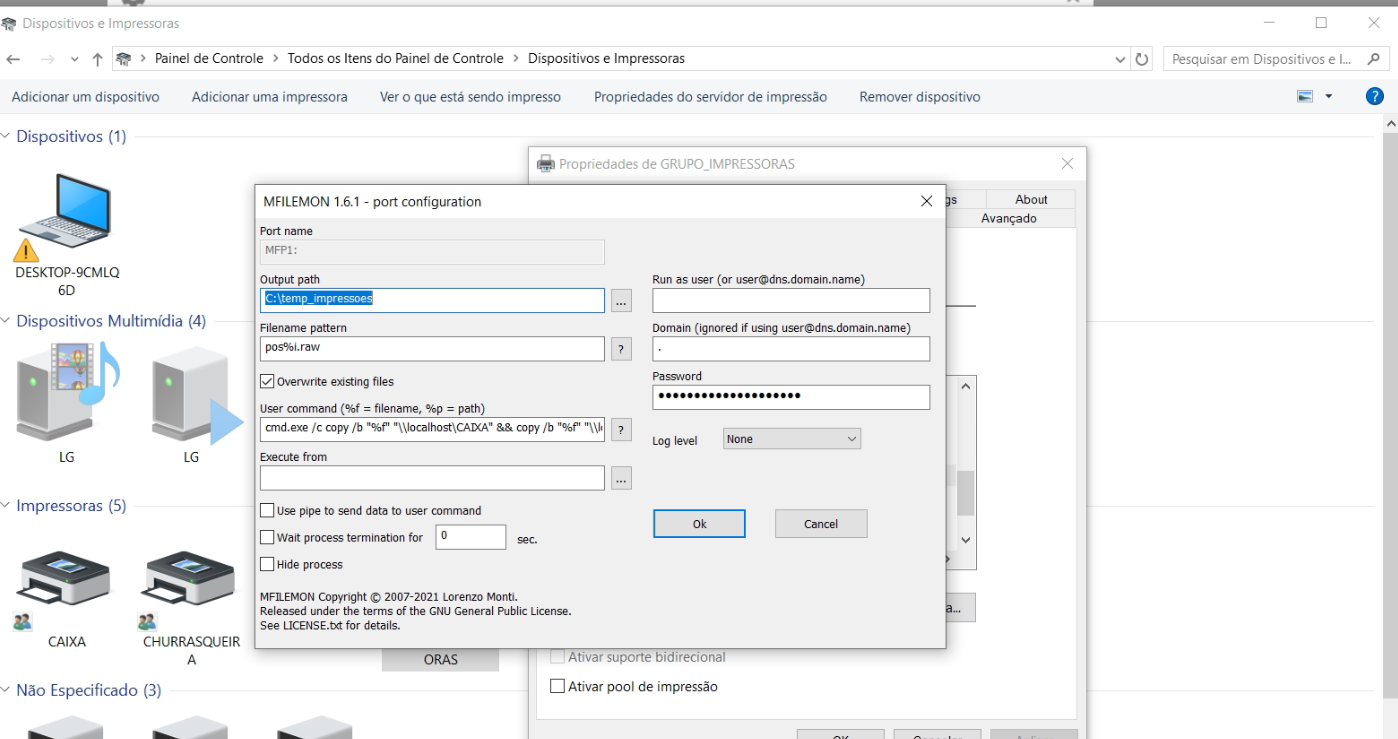Screen dimensions: 1398x739
Task: Enable Hide process option
Action: [267, 563]
